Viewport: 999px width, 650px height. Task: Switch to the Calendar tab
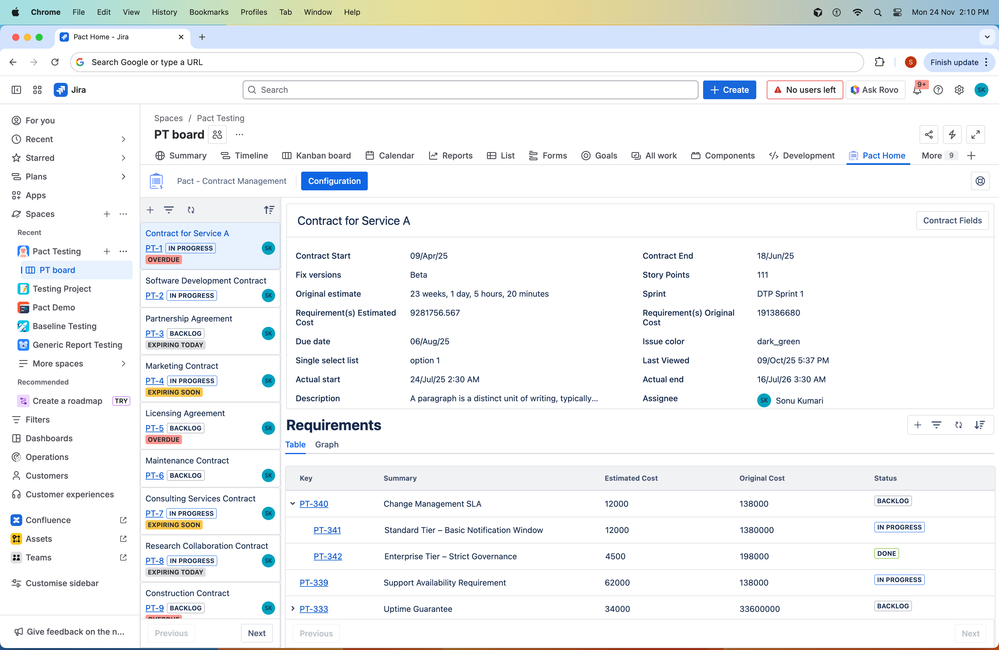[389, 155]
